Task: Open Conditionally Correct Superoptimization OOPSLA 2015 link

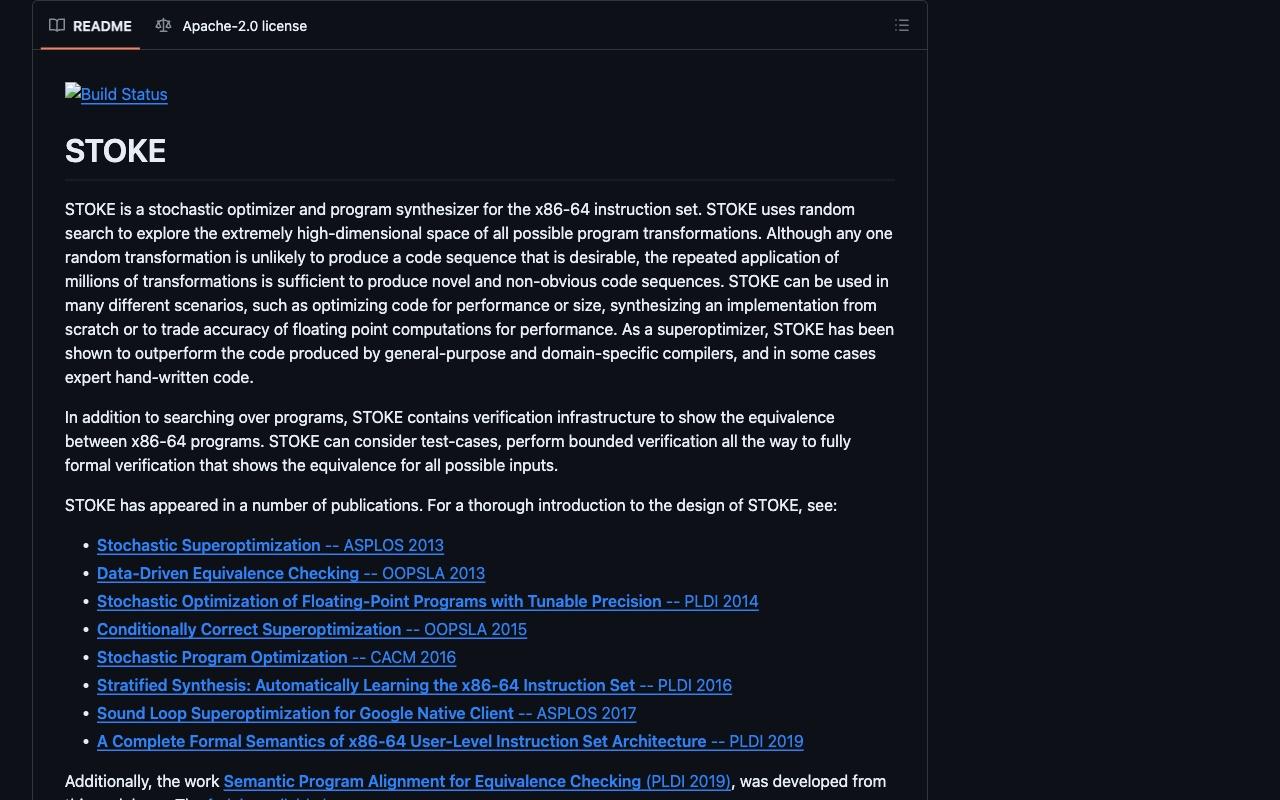Action: [x=312, y=629]
